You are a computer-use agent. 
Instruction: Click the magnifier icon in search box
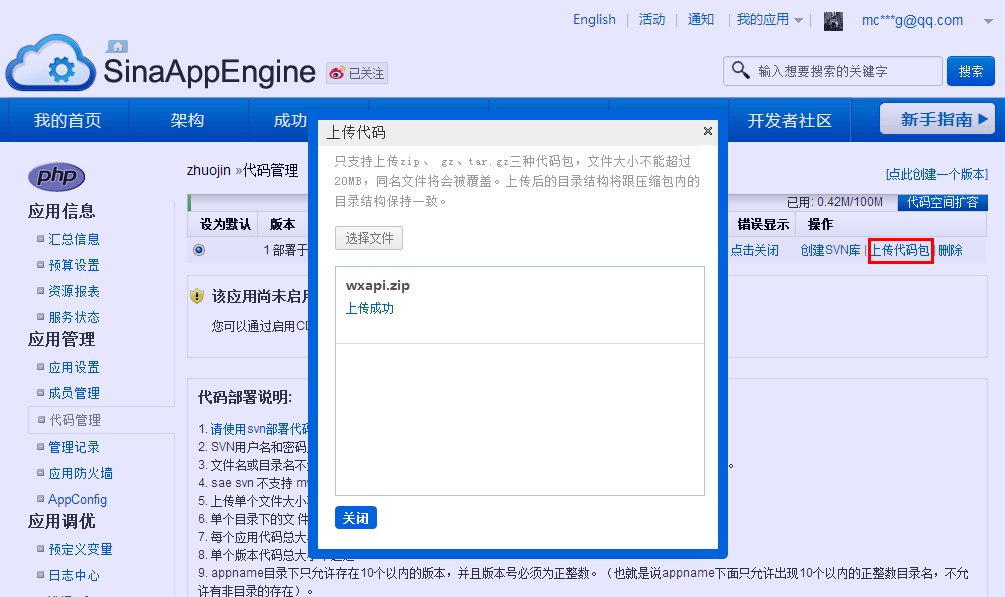pyautogui.click(x=740, y=69)
